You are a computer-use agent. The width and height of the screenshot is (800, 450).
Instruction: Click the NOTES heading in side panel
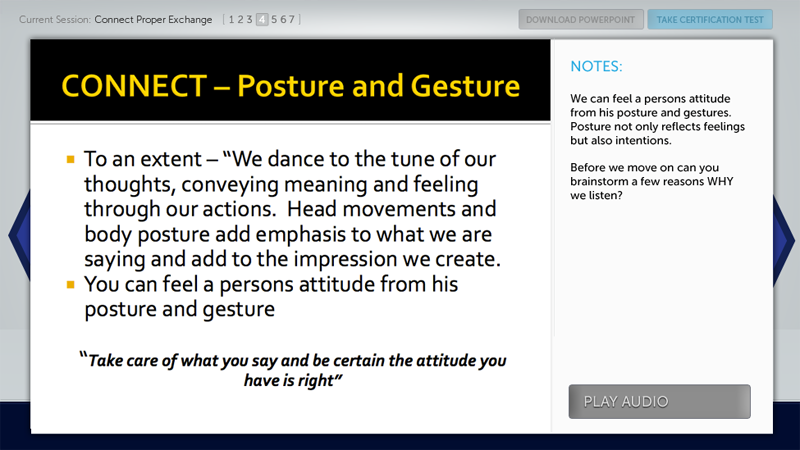pos(596,67)
